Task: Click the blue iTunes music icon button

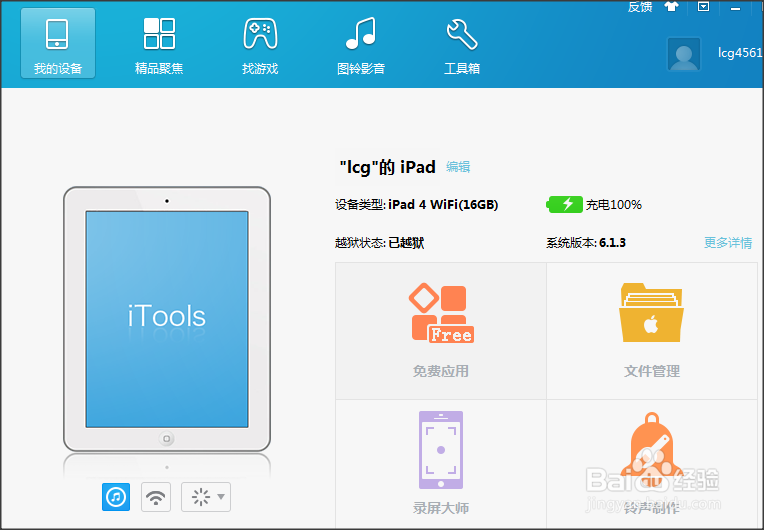Action: pyautogui.click(x=116, y=497)
